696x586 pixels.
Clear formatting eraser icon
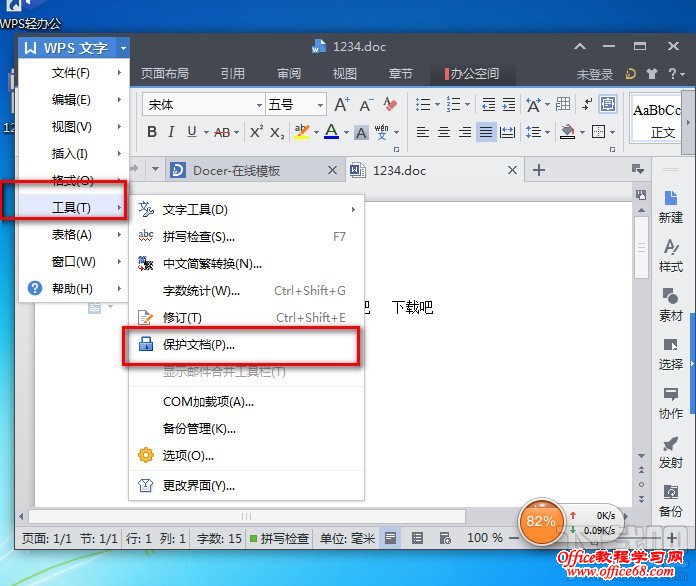point(390,104)
